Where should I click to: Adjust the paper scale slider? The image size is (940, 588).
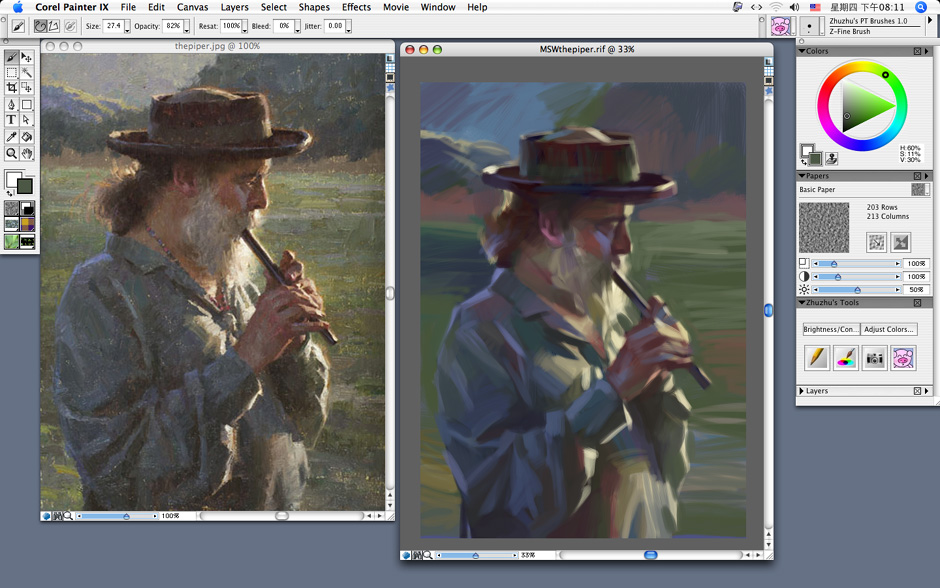[x=857, y=264]
